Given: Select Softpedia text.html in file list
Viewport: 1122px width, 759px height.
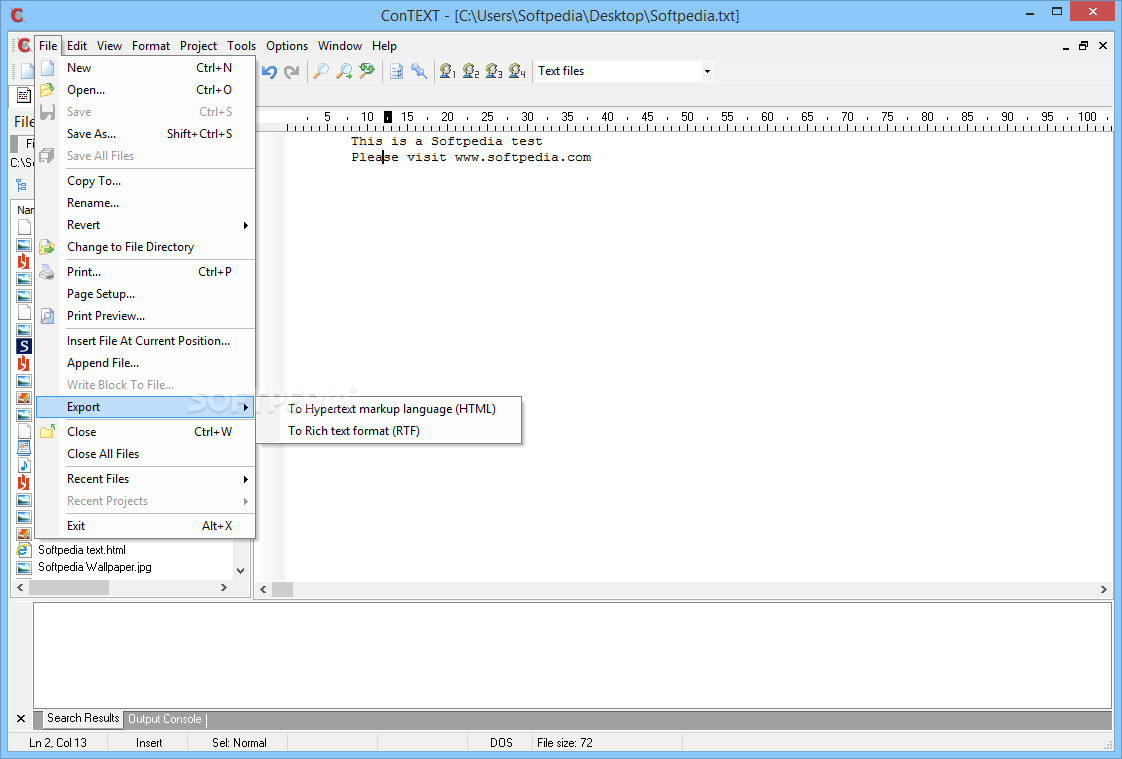Looking at the screenshot, I should pyautogui.click(x=82, y=550).
